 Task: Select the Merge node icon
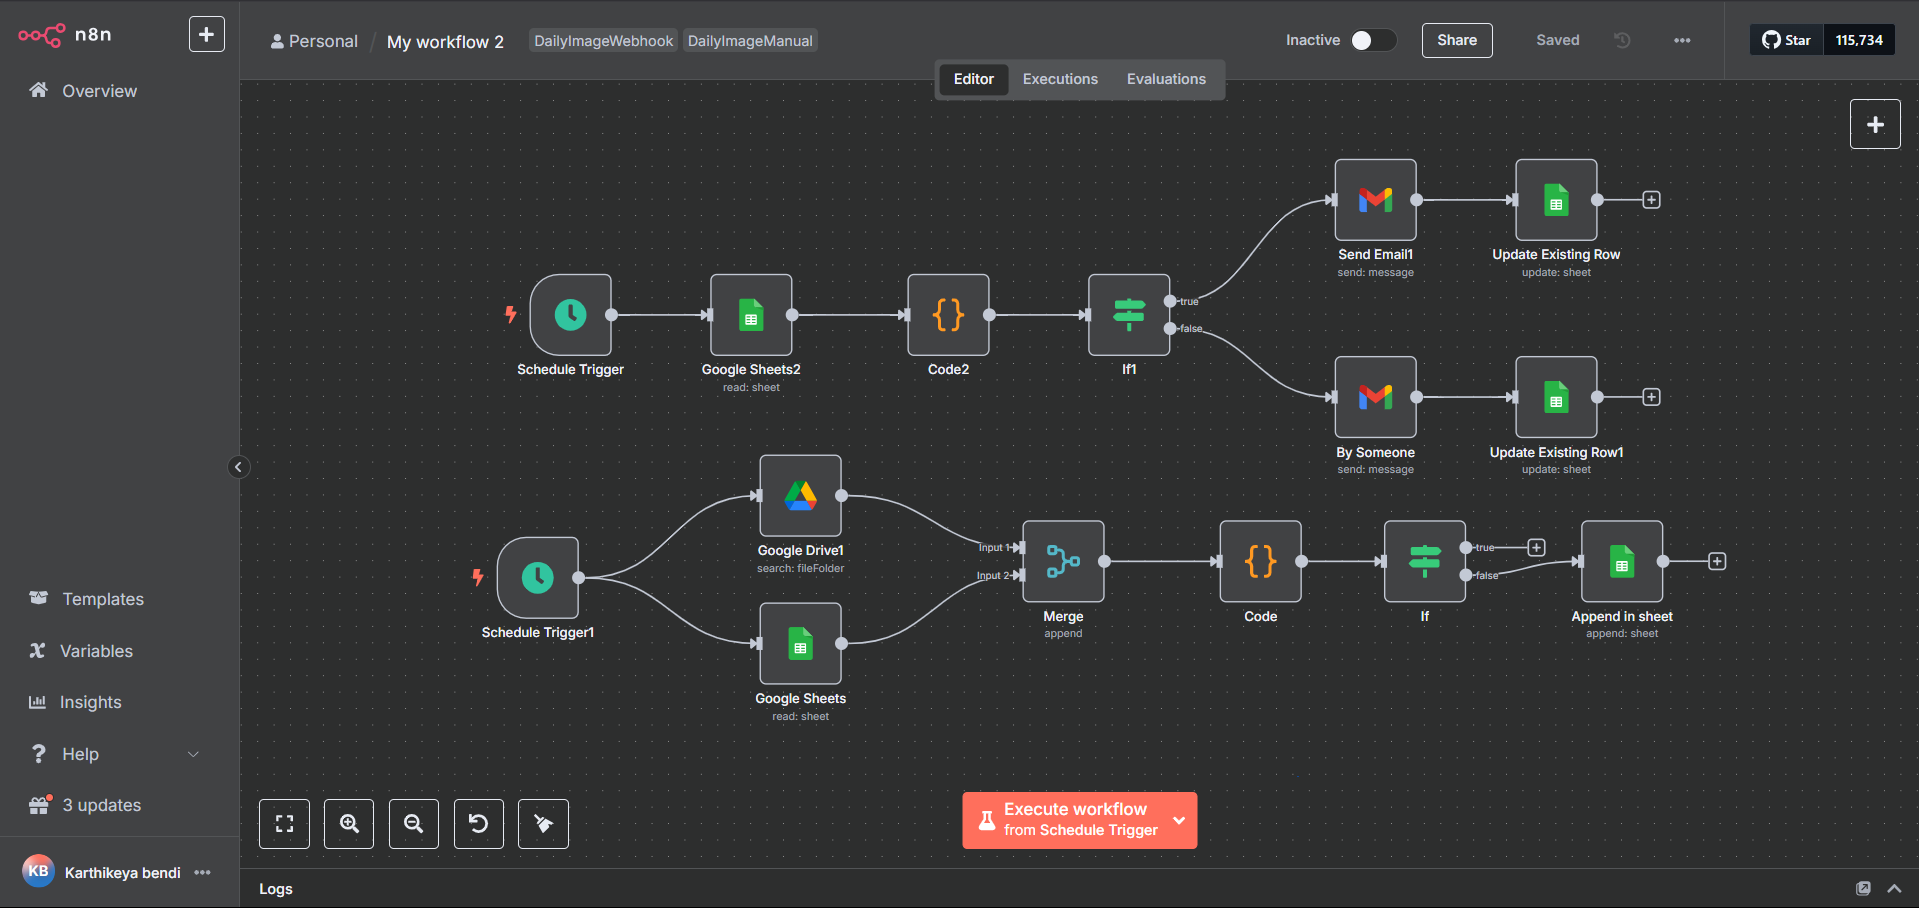1063,561
